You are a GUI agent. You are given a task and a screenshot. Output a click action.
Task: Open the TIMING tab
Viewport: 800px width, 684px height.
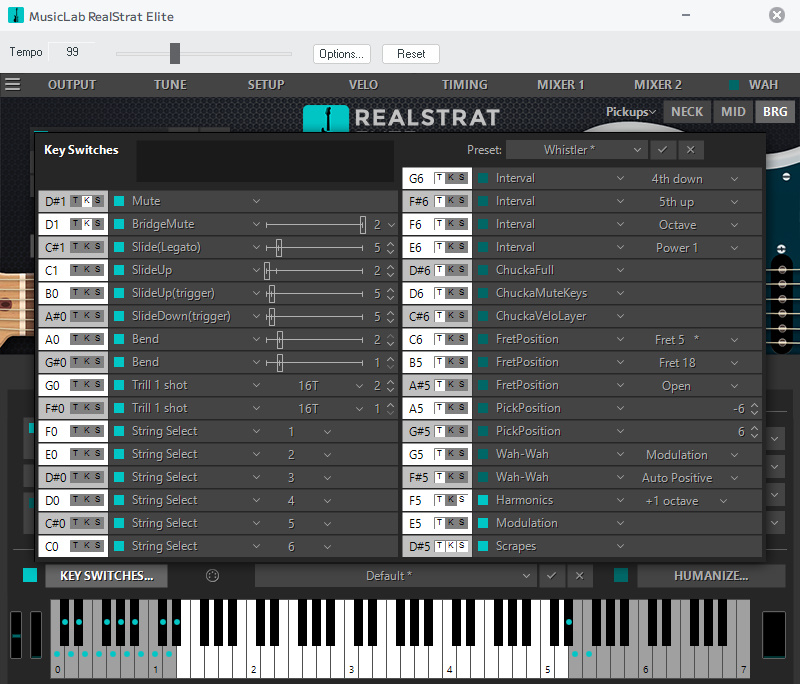pos(465,85)
